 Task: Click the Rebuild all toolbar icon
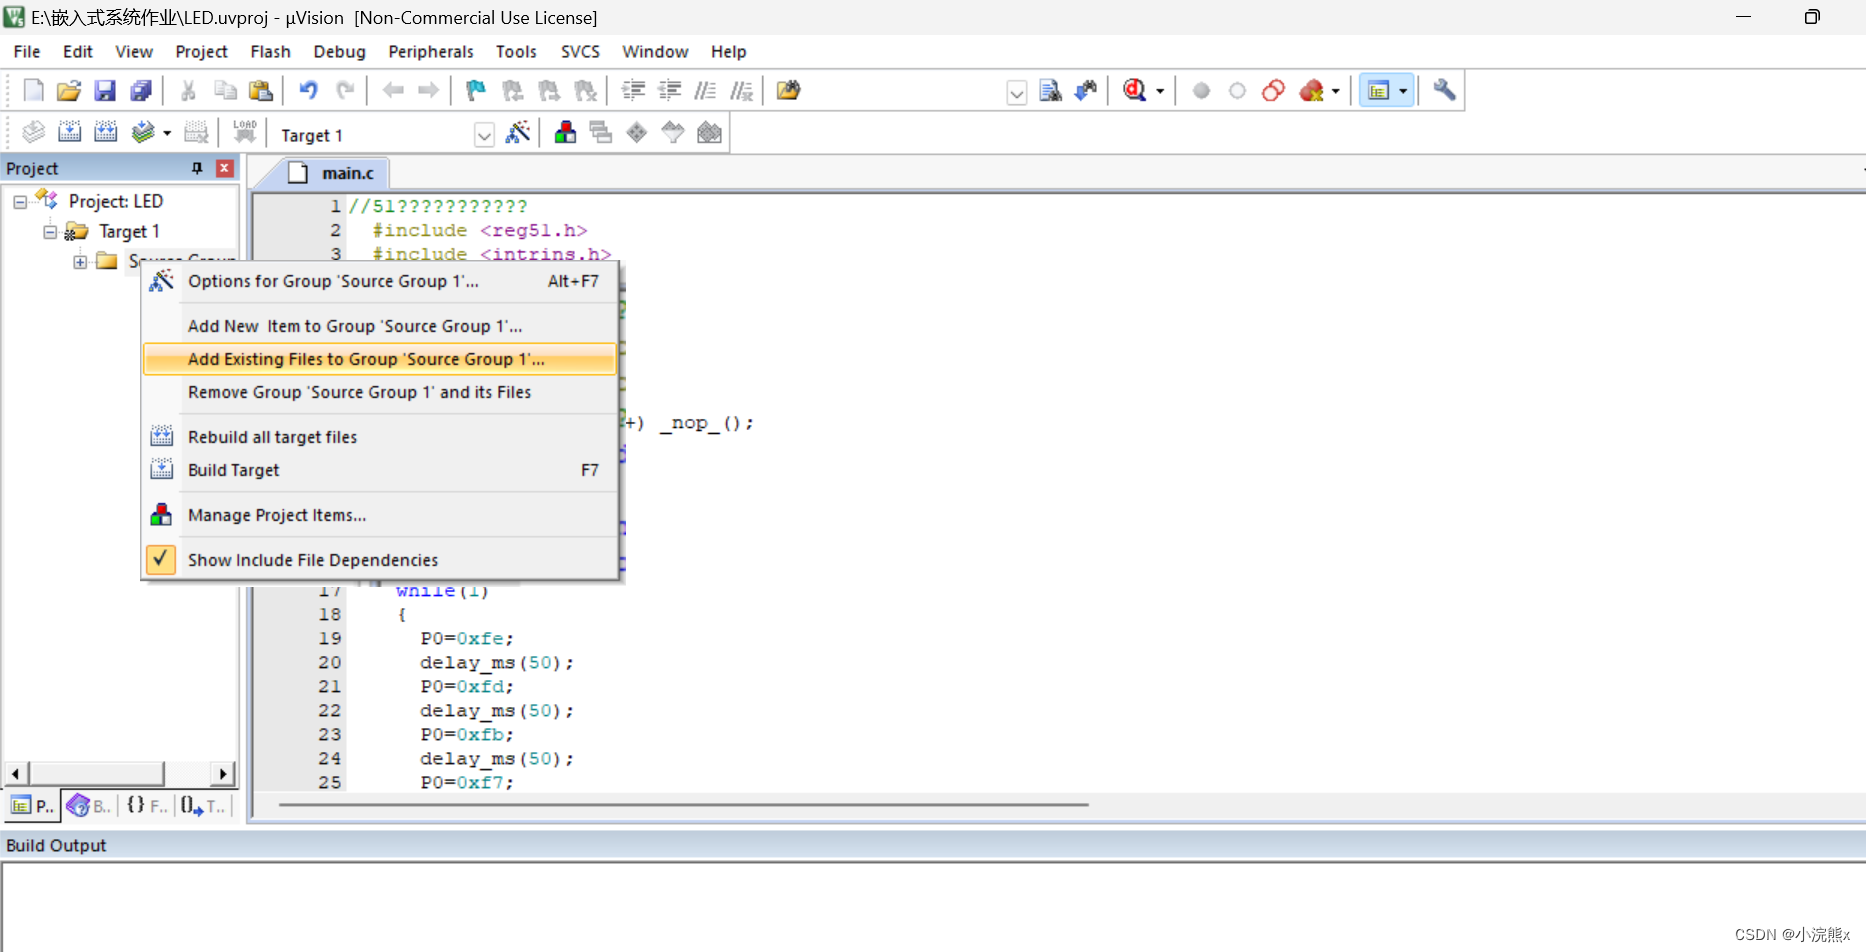click(105, 133)
